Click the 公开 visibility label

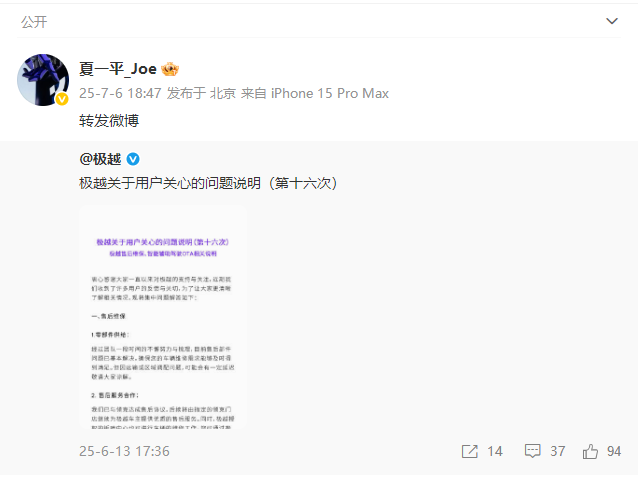point(34,22)
